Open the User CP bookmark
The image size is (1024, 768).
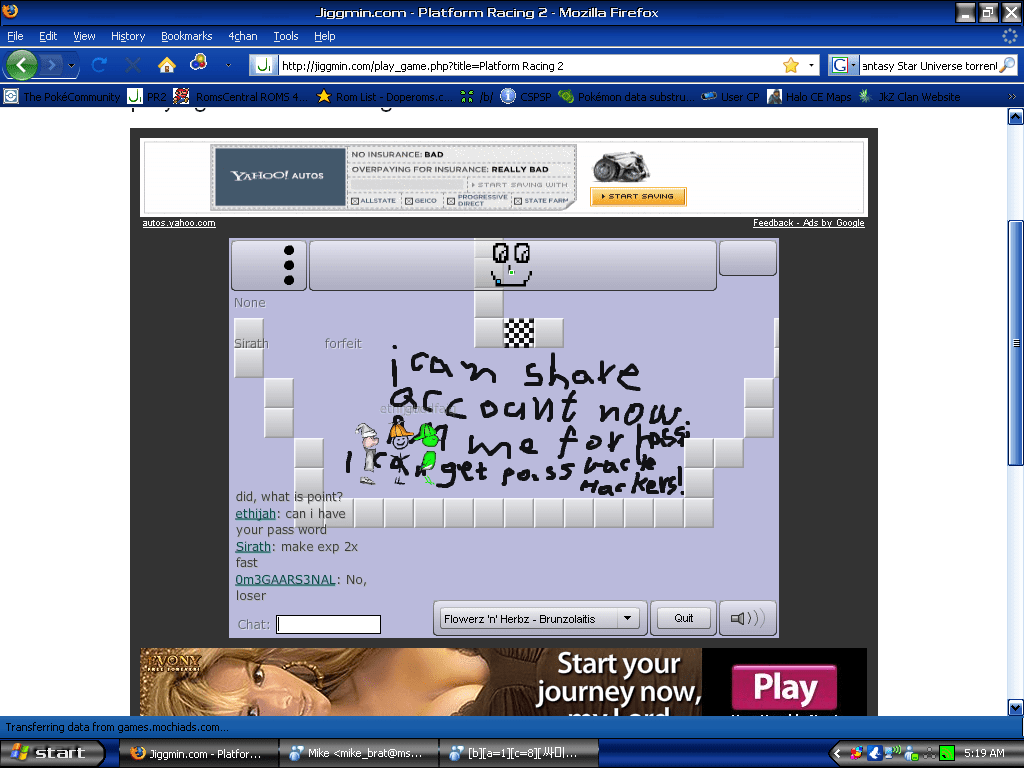tap(730, 97)
